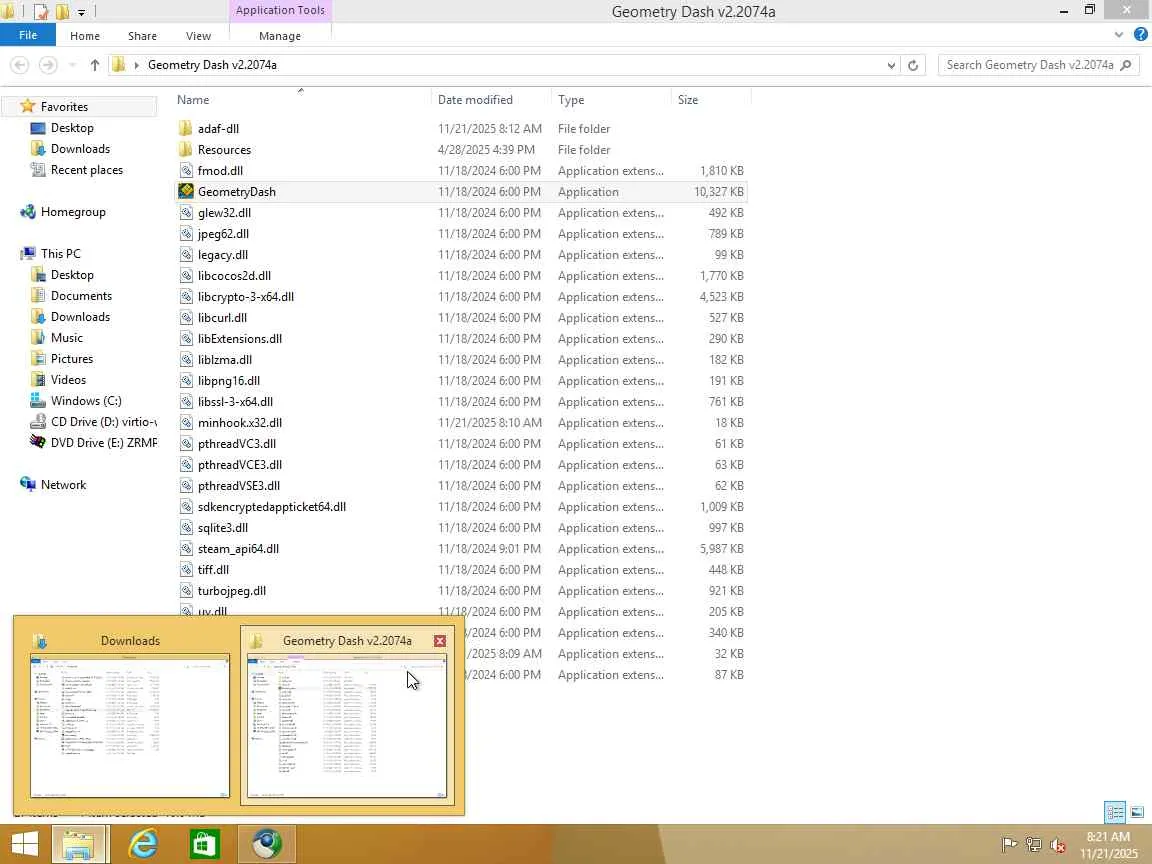Click the muted volume tray icon
The image size is (1152, 864).
coord(1058,844)
